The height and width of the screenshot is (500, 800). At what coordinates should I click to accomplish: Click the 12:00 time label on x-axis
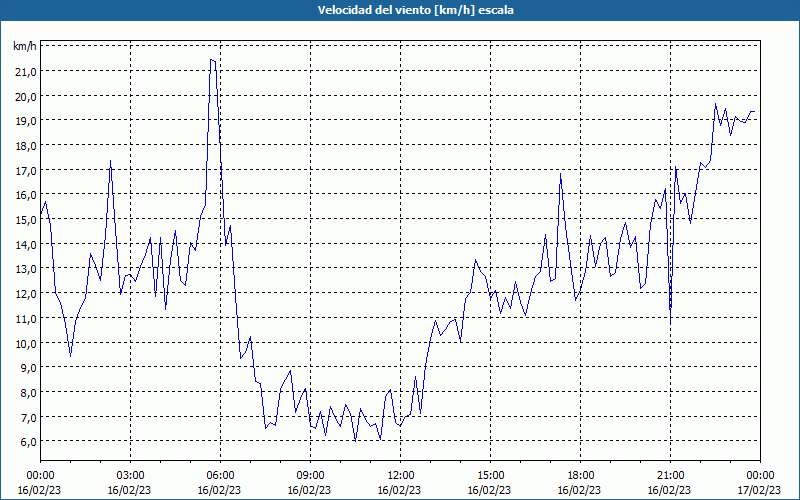pyautogui.click(x=401, y=476)
